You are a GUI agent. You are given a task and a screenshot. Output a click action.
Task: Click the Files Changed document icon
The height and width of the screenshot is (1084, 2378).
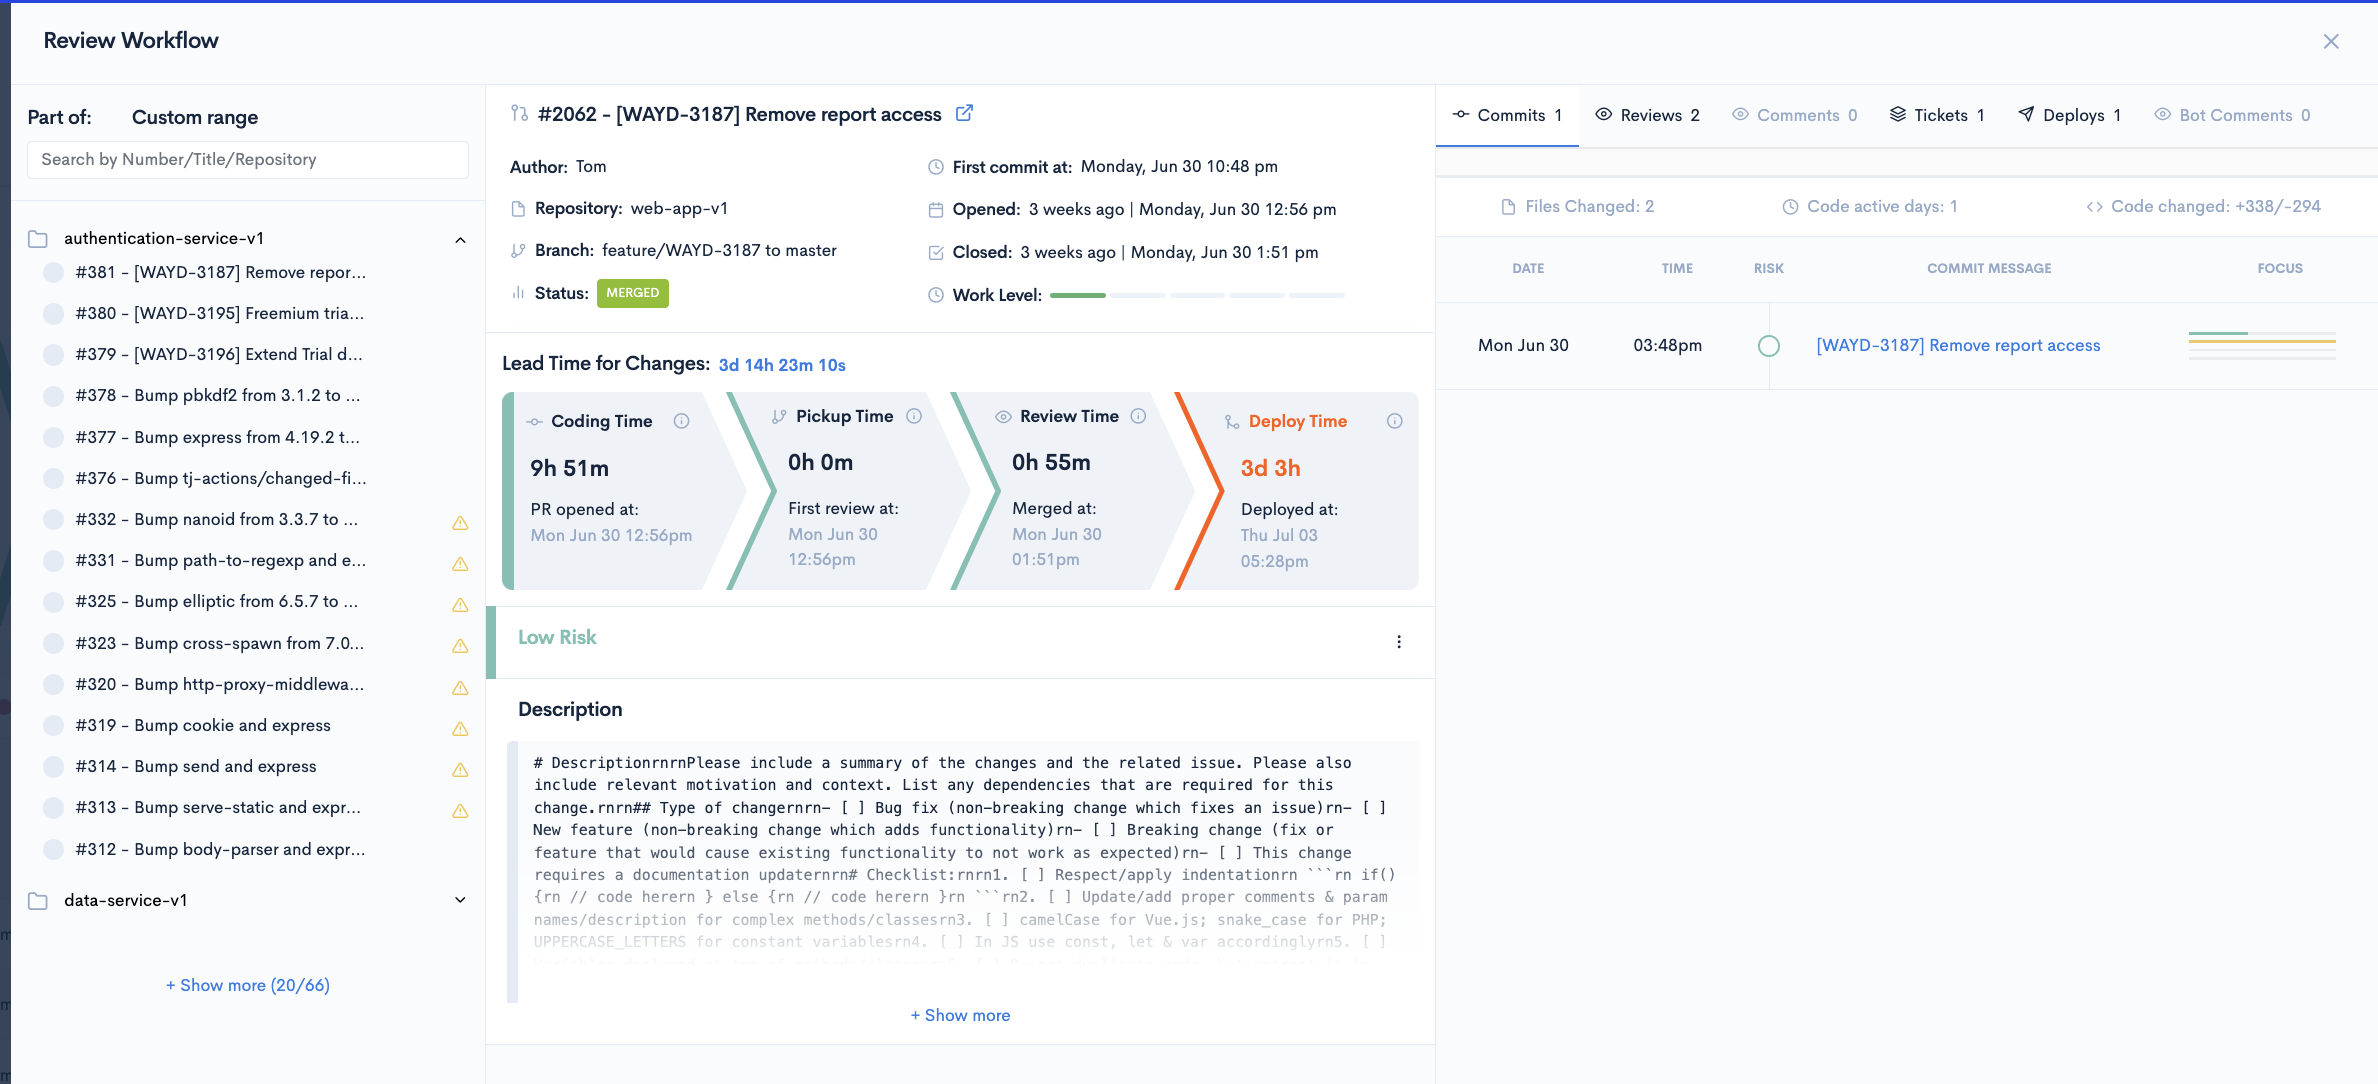1508,207
